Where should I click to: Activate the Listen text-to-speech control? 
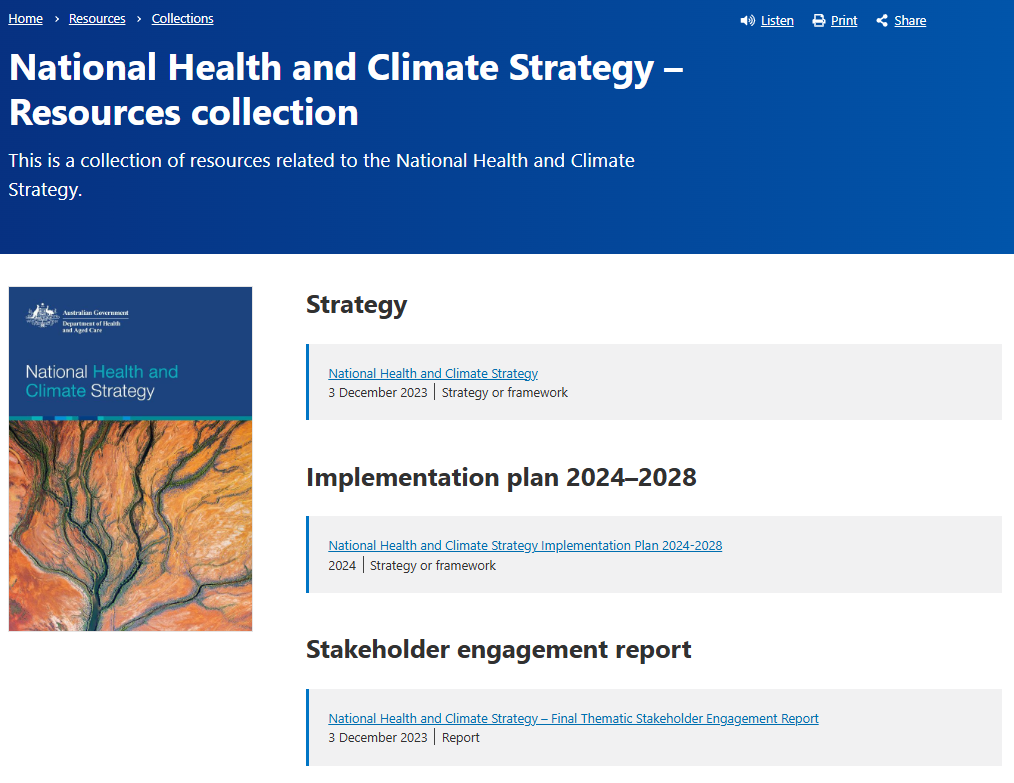click(777, 20)
